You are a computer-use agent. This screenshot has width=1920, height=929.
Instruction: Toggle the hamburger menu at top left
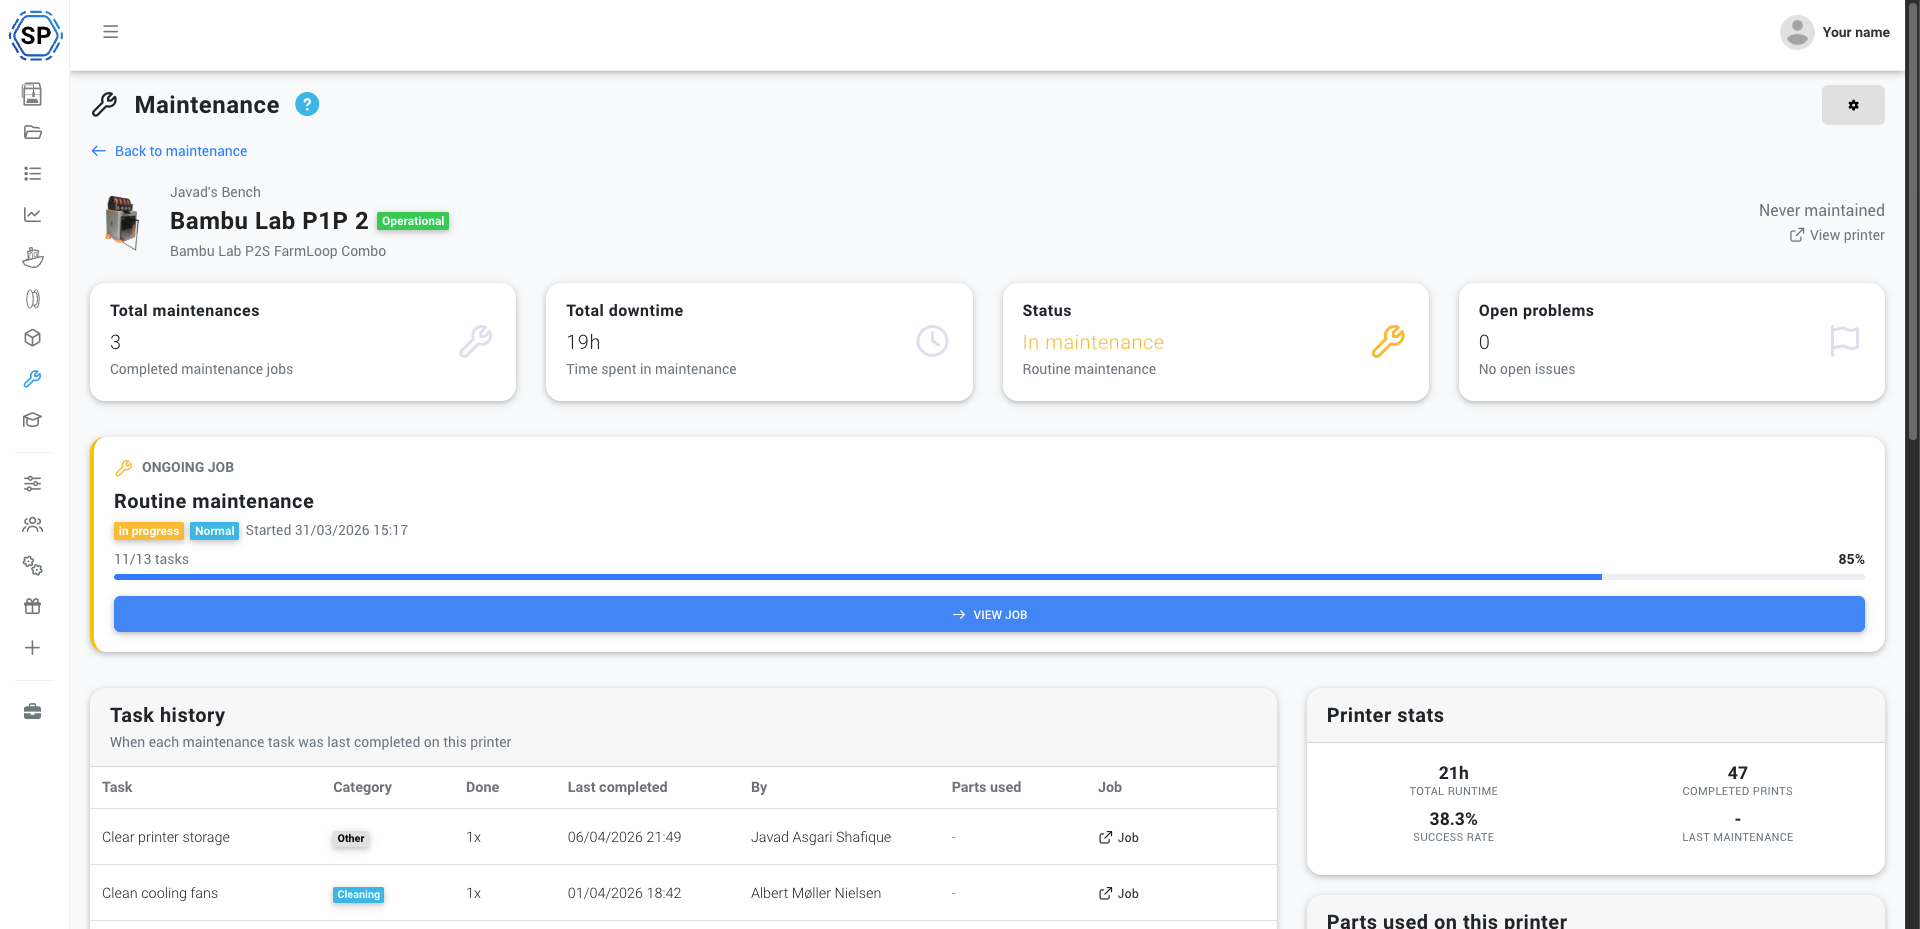pos(110,32)
